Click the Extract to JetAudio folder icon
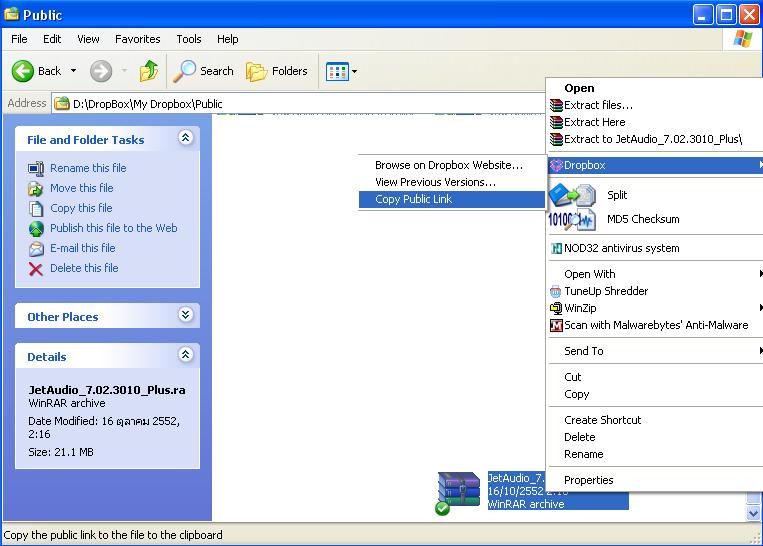The width and height of the screenshot is (763, 546). (556, 139)
